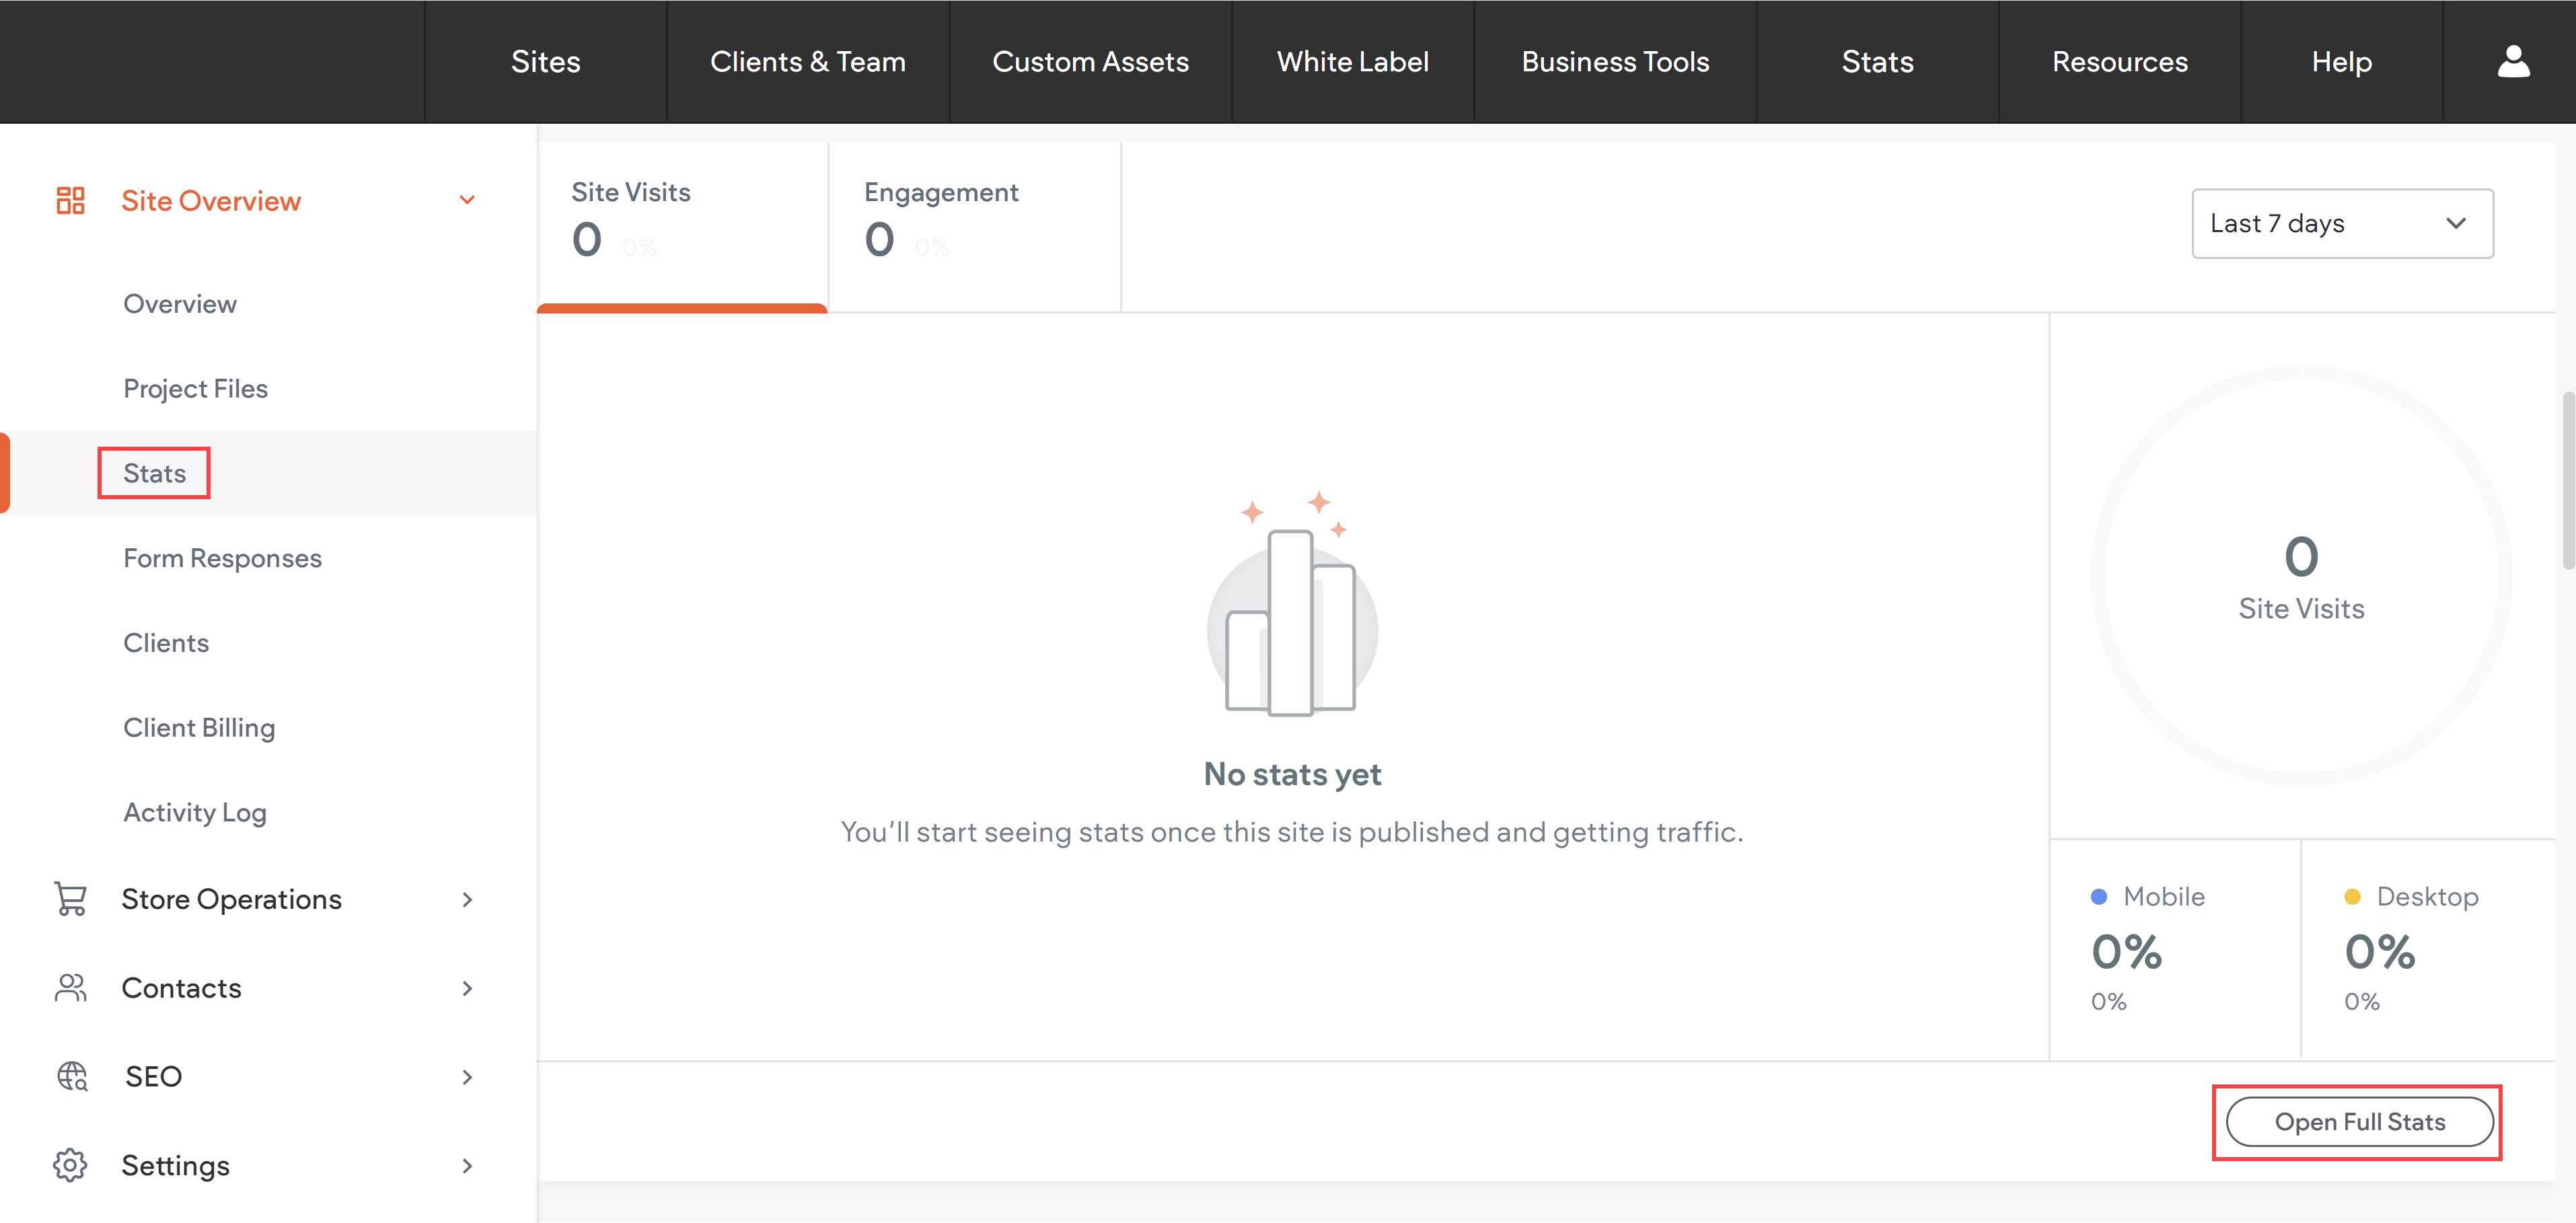Open Stats in the top navigation
The width and height of the screenshot is (2576, 1223).
(x=1877, y=61)
